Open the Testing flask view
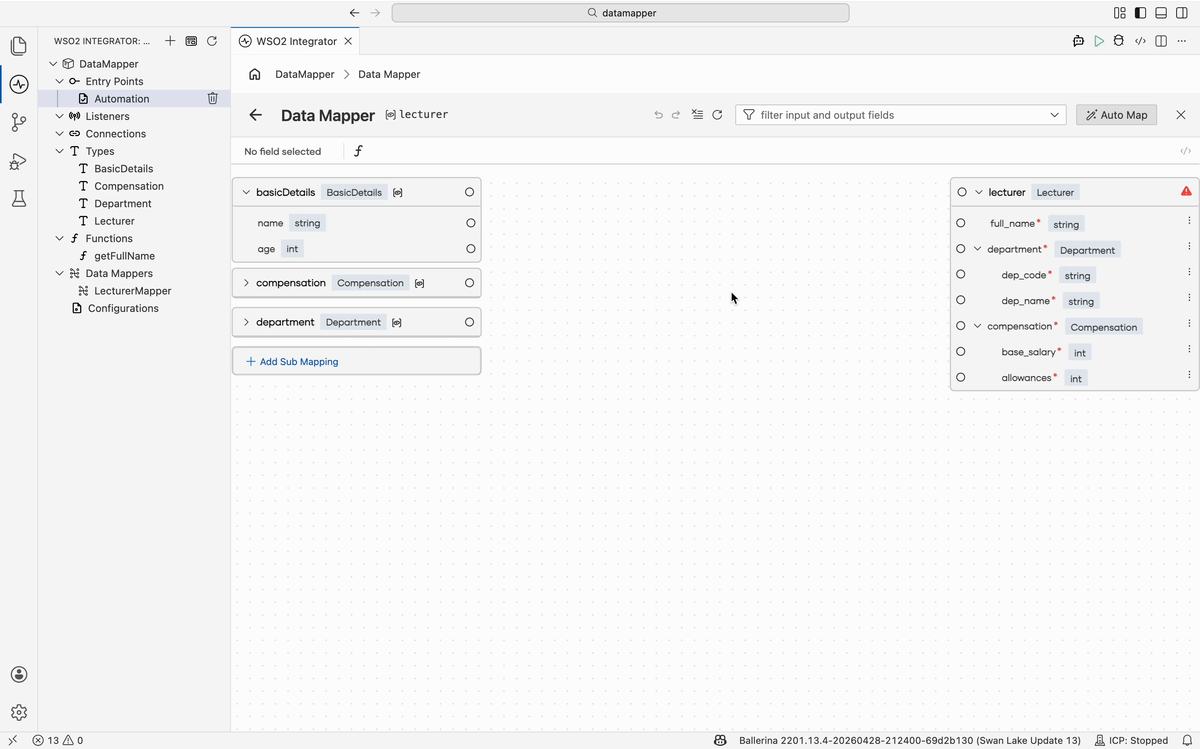This screenshot has height=749, width=1200. click(18, 199)
